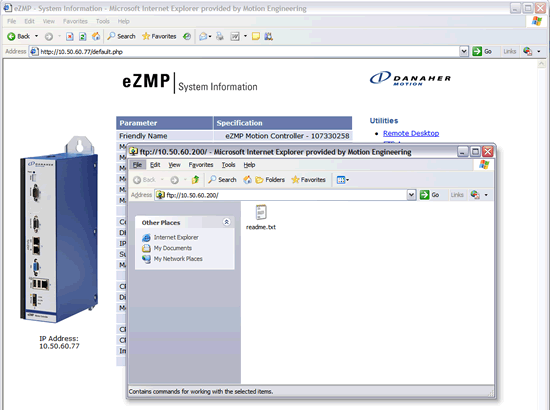This screenshot has height=410, width=550.
Task: Click the eZMP controller product image
Action: (x=59, y=229)
